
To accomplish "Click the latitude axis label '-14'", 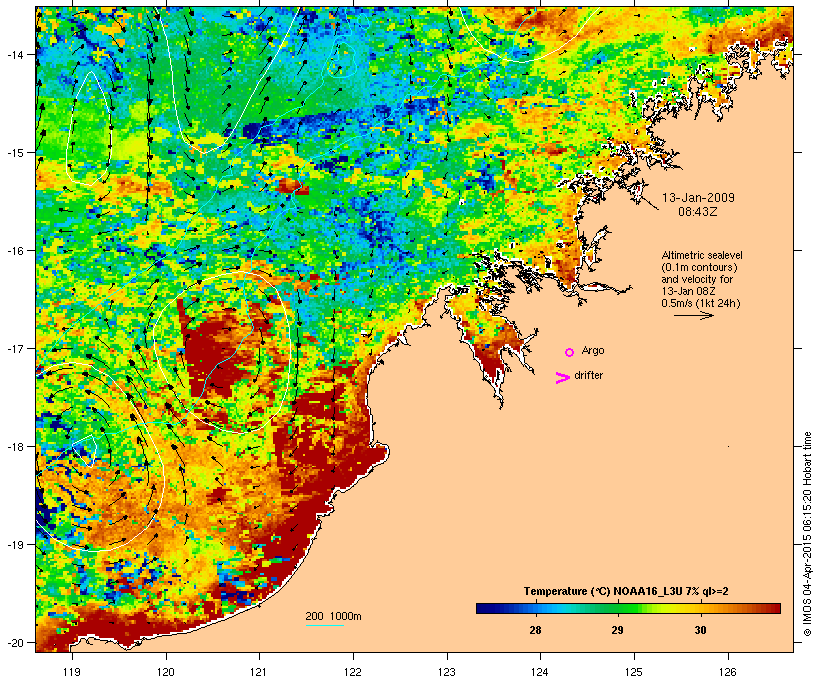I will click(14, 54).
